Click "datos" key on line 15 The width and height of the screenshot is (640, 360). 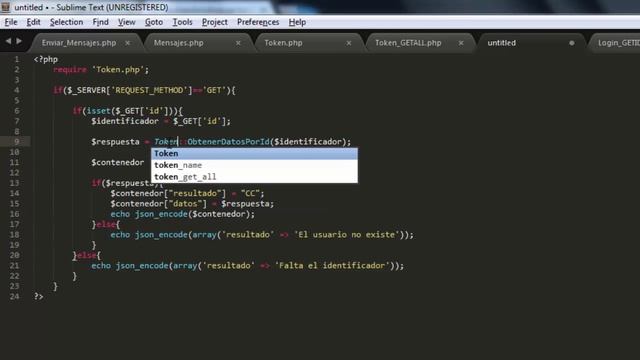click(185, 204)
